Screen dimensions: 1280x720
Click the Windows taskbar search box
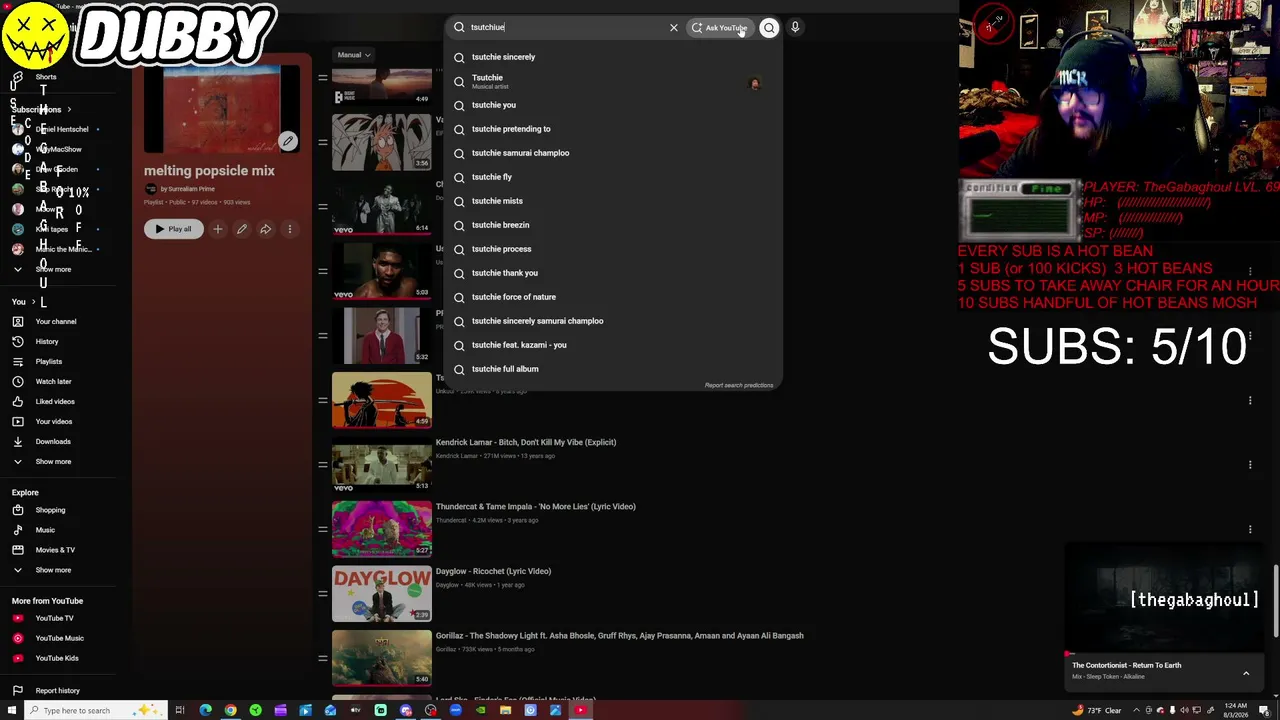(x=93, y=710)
